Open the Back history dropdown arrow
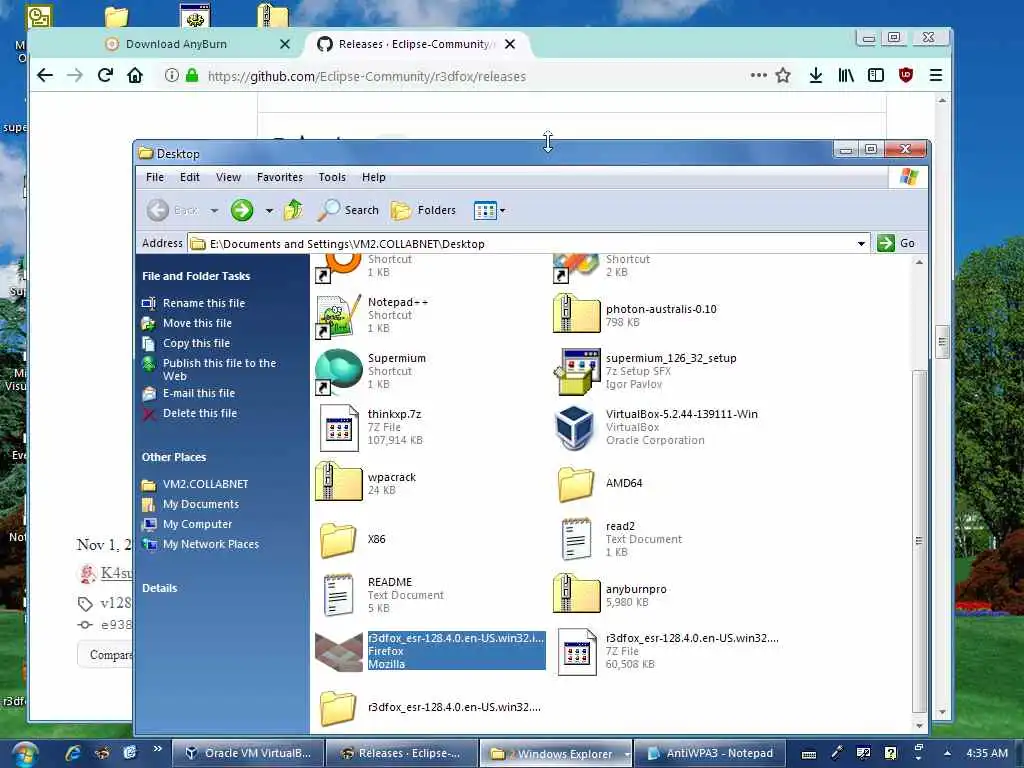This screenshot has width=1024, height=768. 214,211
